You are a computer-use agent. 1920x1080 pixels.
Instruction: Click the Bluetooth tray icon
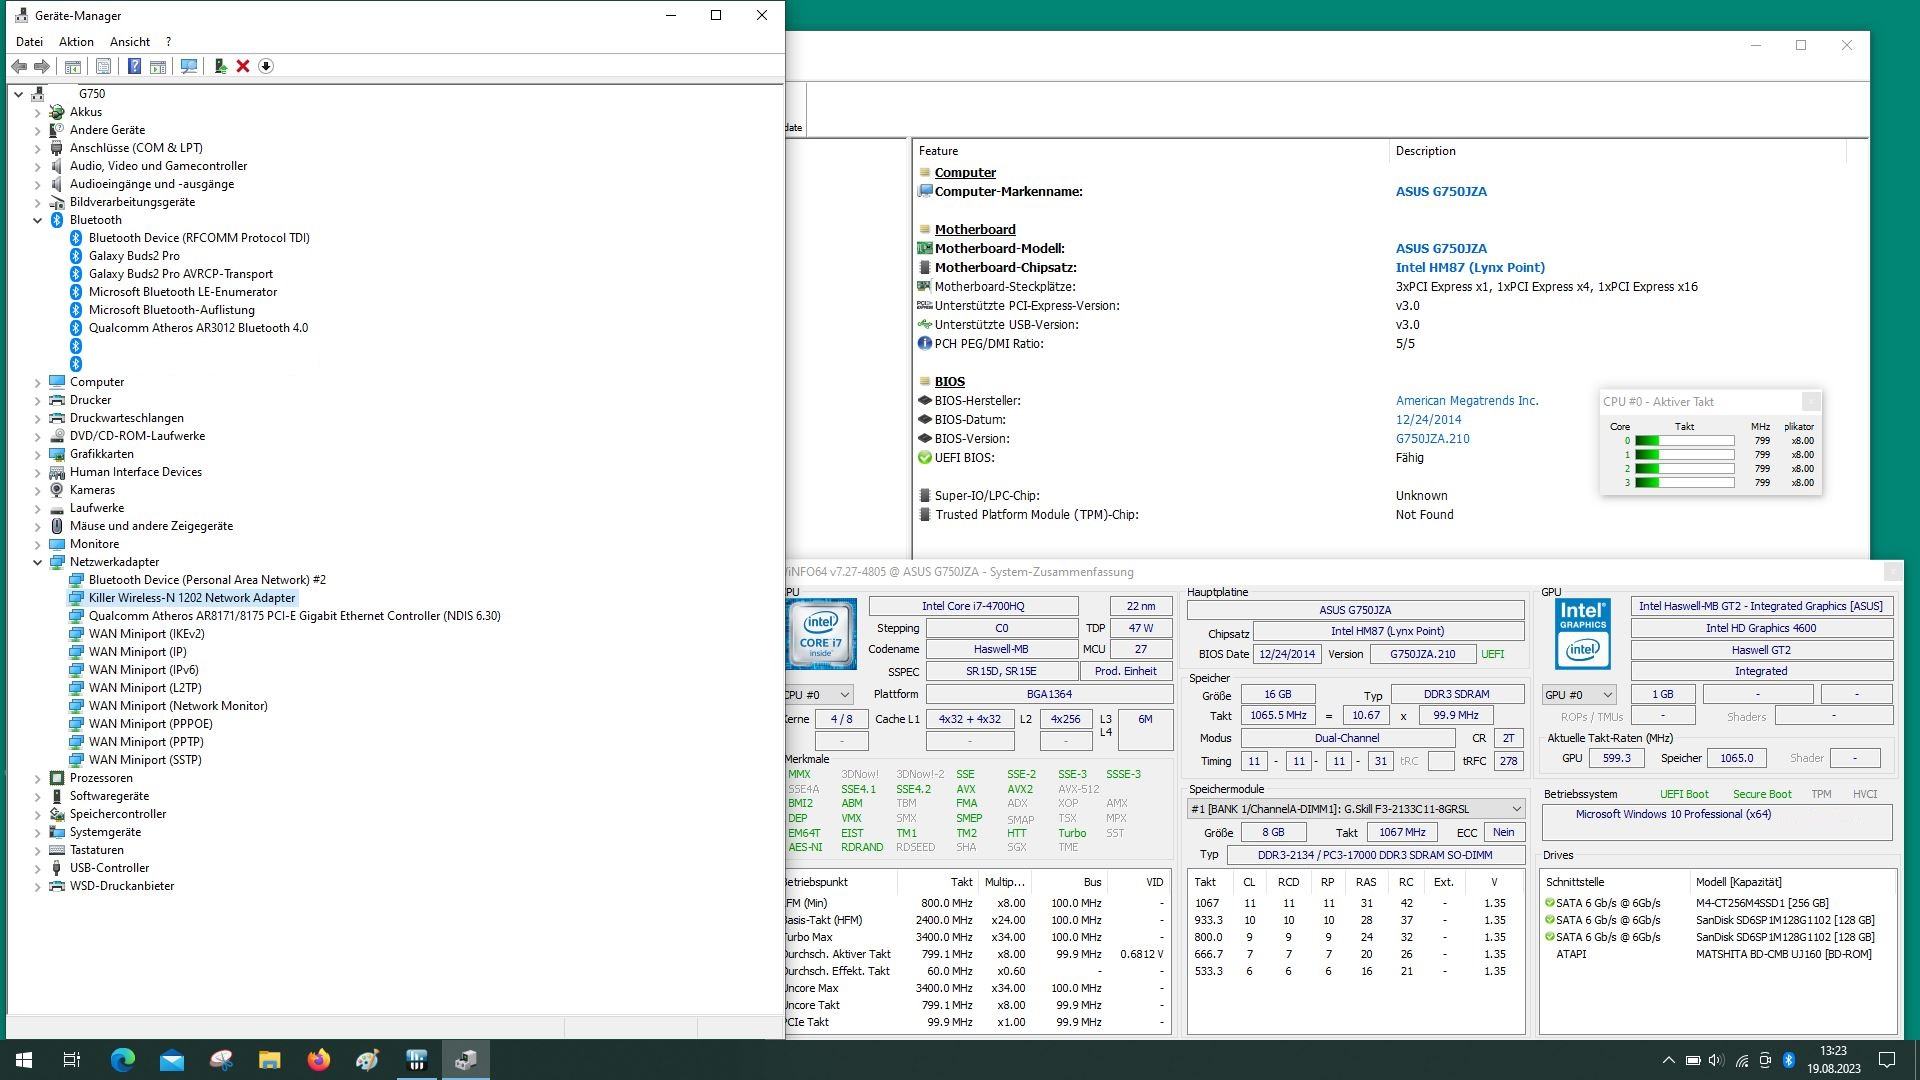(1788, 1060)
